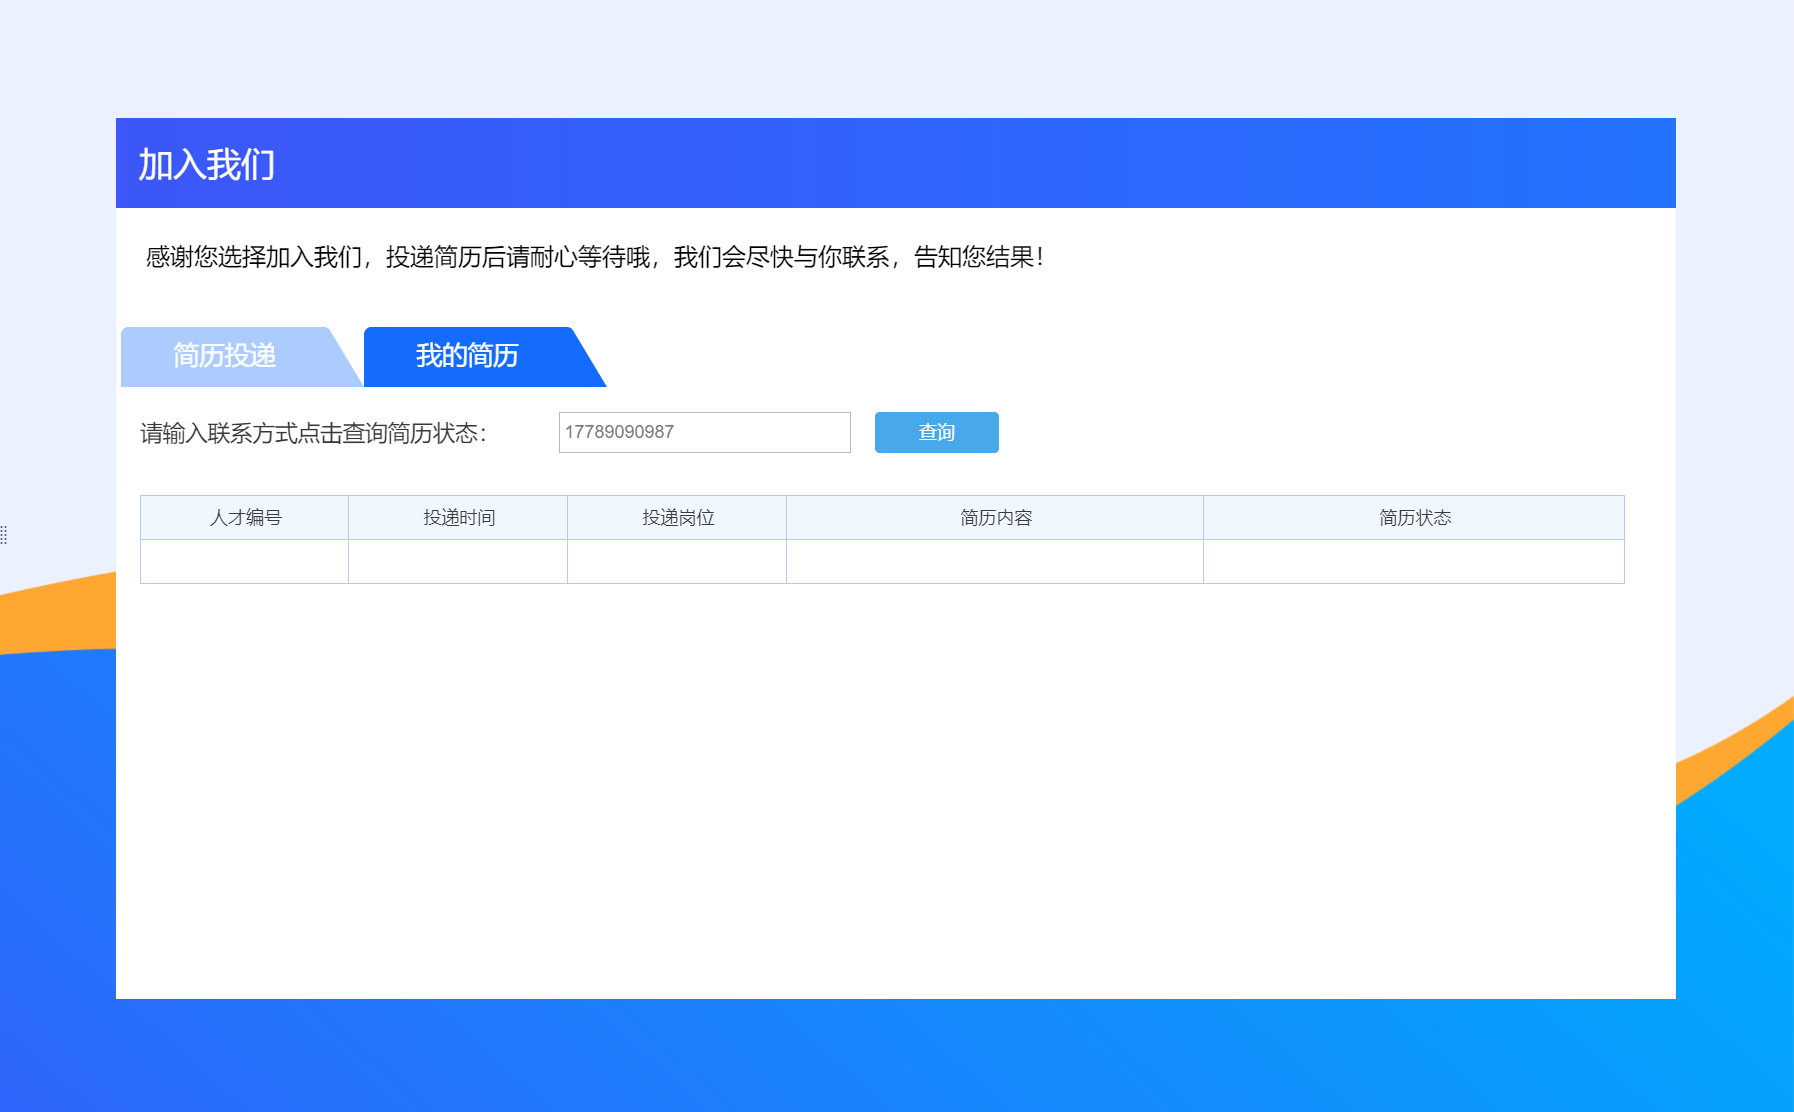Click the 简历内容 column header
The image size is (1794, 1112).
pos(996,518)
